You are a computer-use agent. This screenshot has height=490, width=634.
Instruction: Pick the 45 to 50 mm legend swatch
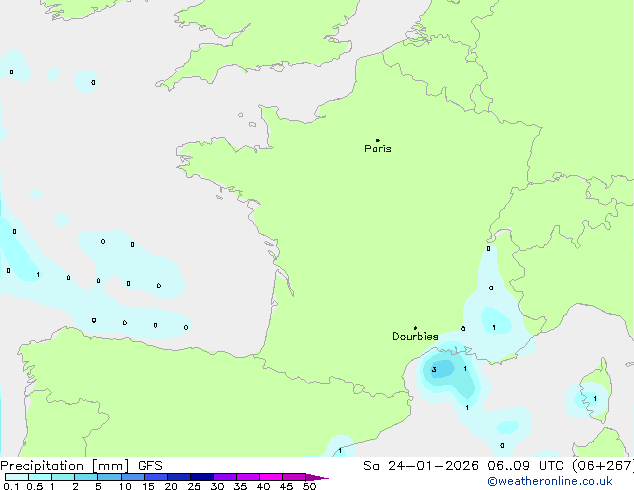(294, 477)
